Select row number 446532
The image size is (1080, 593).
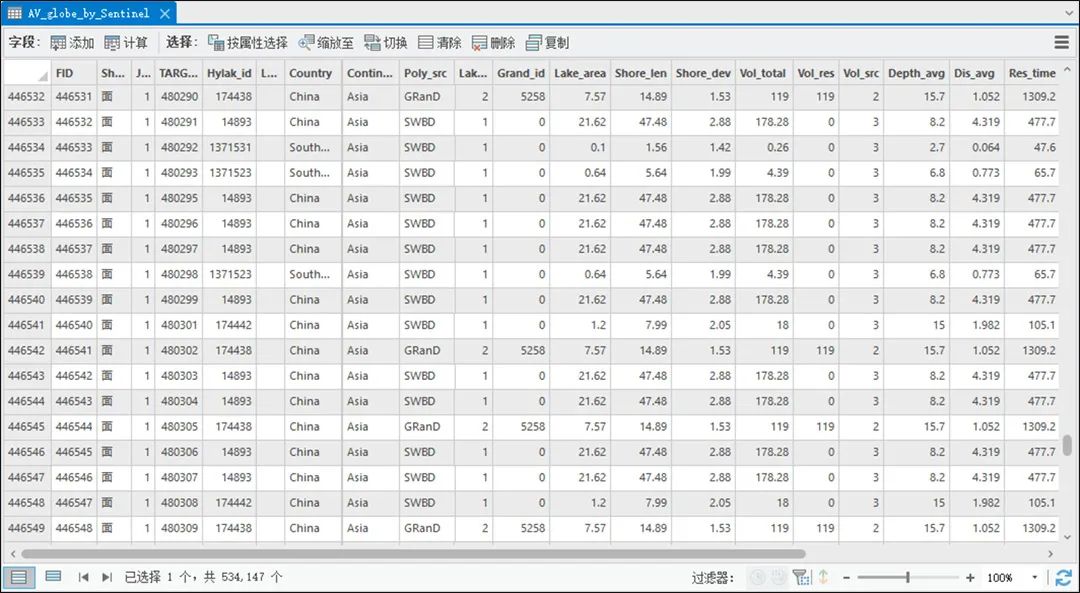(27, 97)
